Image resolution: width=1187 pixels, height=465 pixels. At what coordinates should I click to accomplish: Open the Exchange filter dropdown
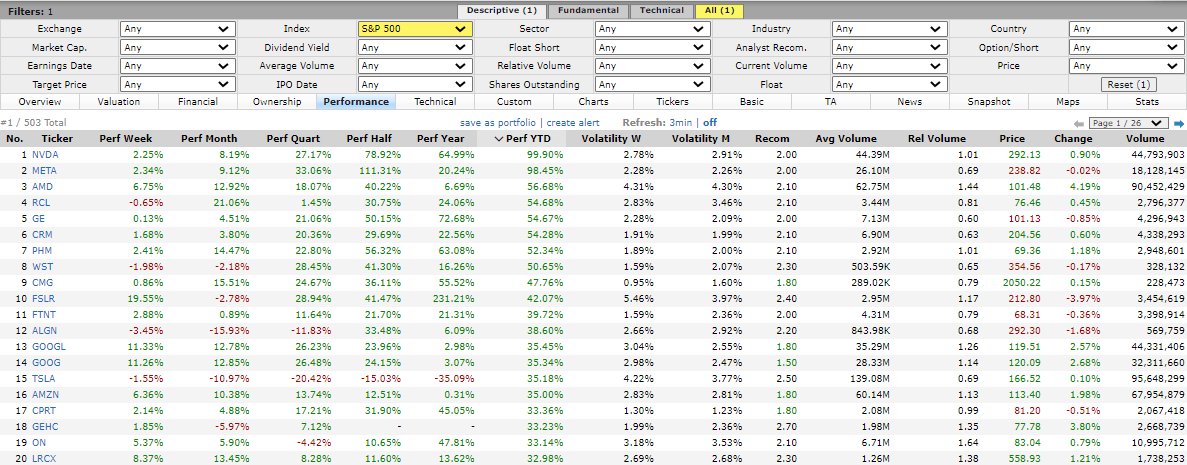[x=178, y=29]
